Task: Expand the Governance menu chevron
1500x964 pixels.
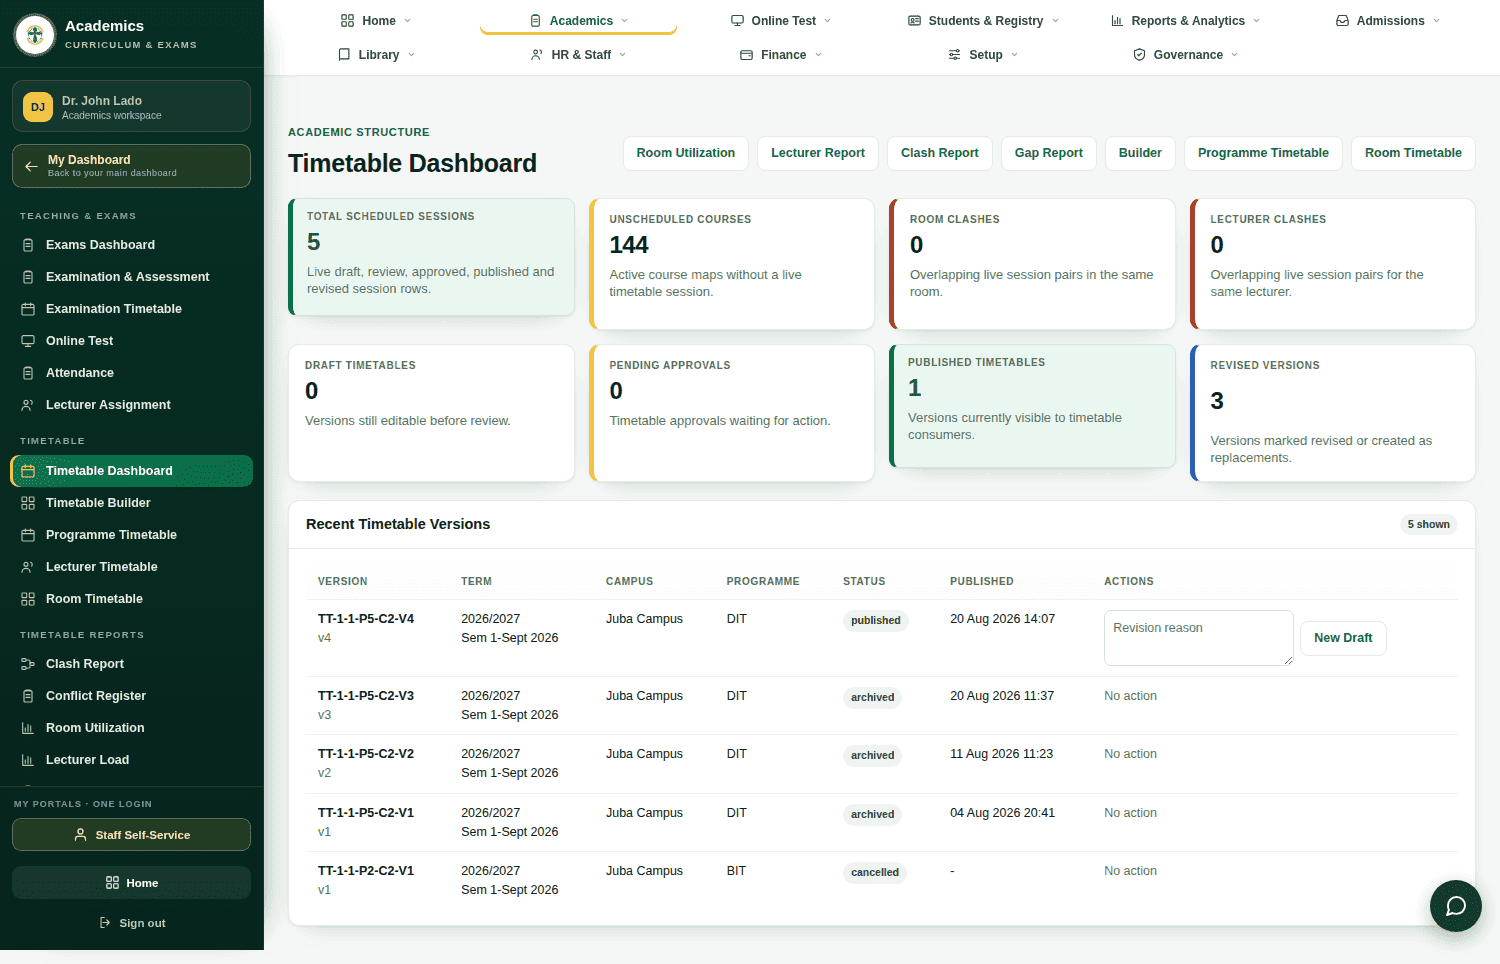Action: tap(1235, 55)
